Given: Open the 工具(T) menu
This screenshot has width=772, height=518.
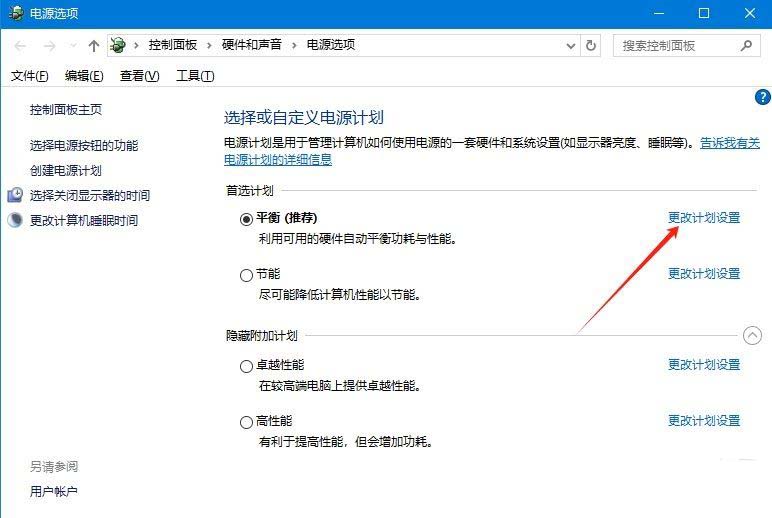Looking at the screenshot, I should (x=195, y=76).
